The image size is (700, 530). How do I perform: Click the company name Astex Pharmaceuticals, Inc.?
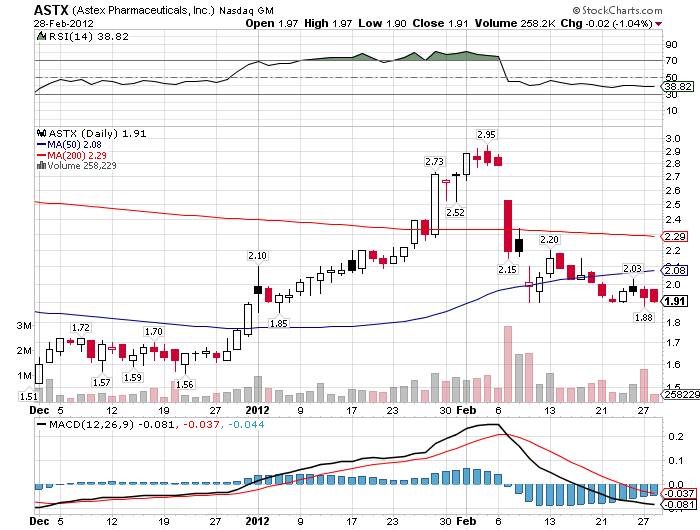pos(143,10)
